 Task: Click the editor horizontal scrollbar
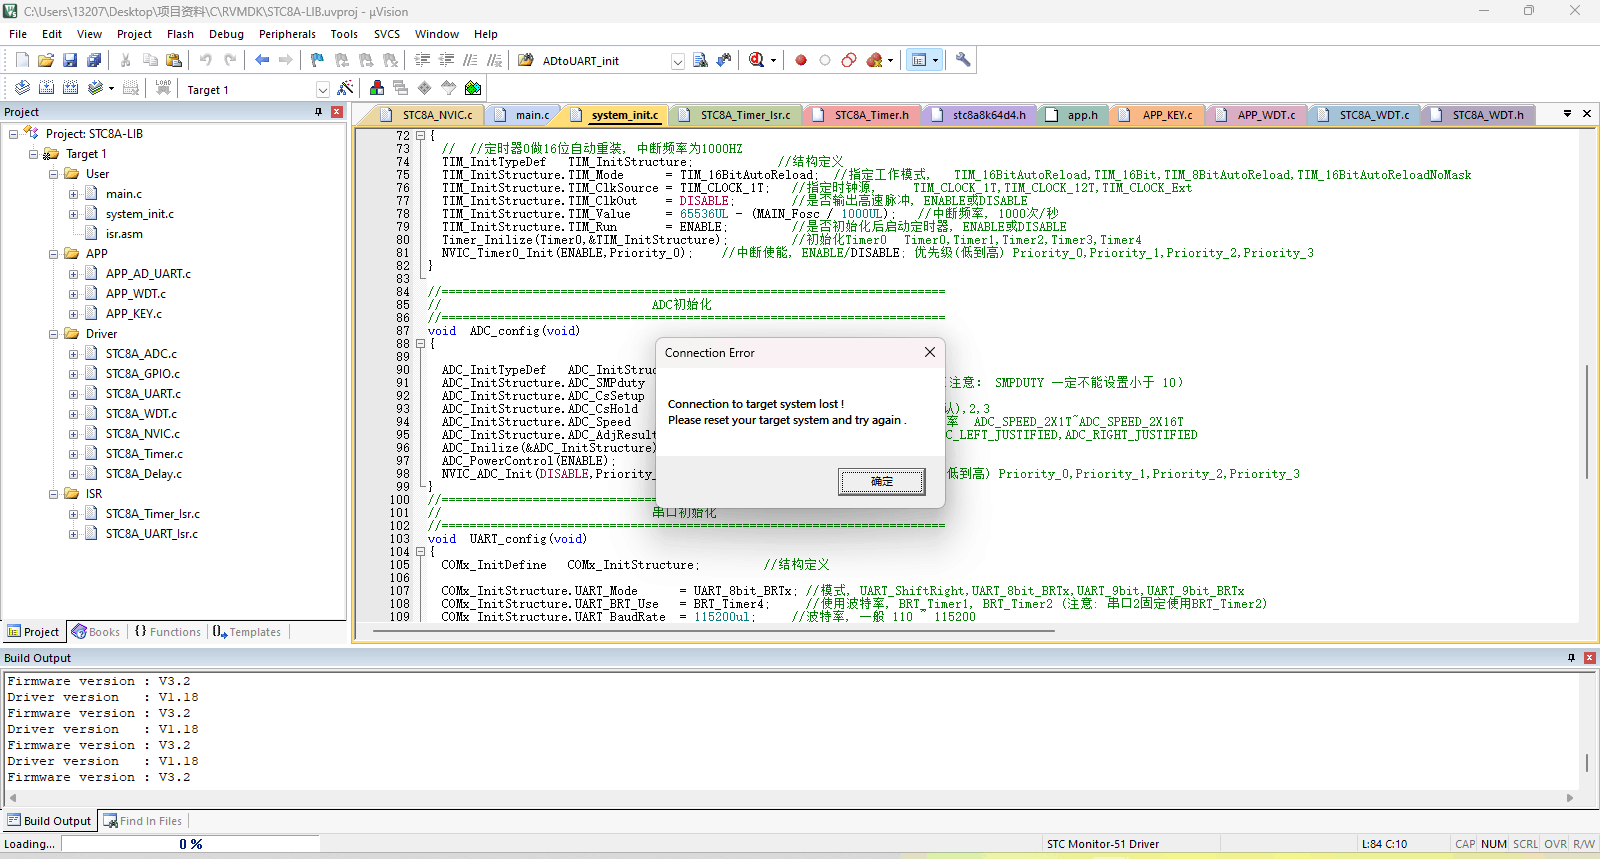[x=714, y=632]
